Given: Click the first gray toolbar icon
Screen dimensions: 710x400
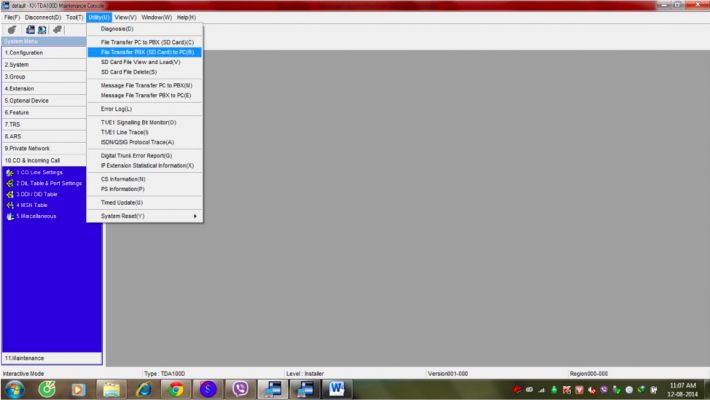Looking at the screenshot, I should coord(12,30).
